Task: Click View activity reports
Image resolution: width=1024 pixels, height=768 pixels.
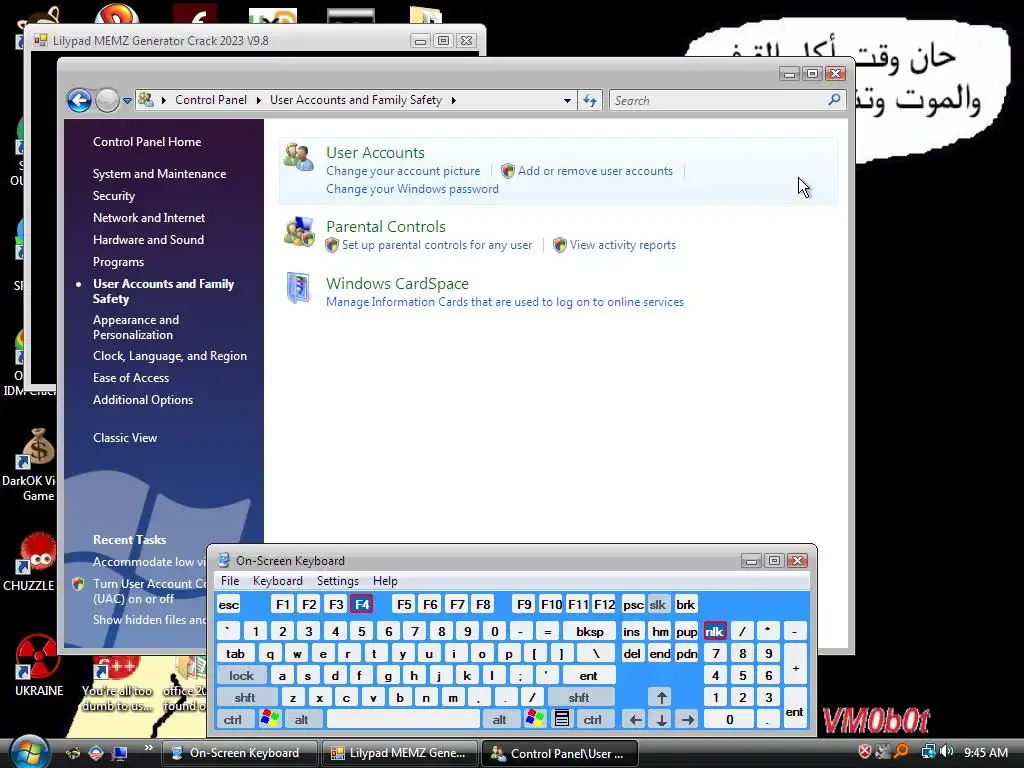Action: [622, 245]
